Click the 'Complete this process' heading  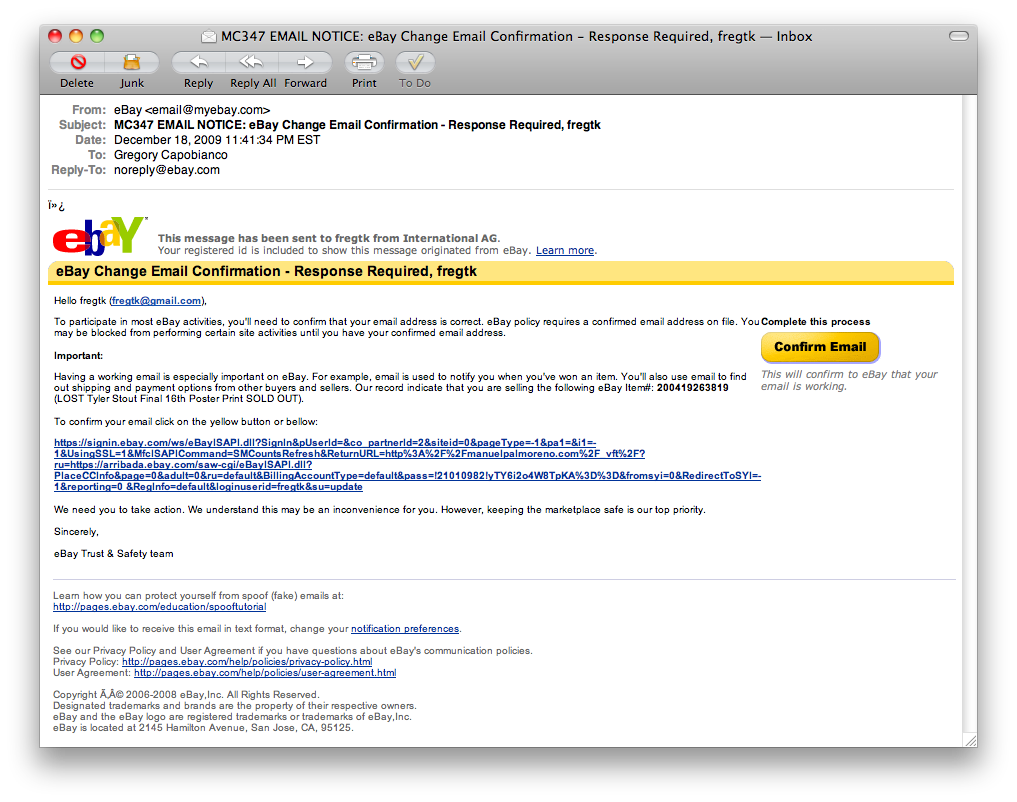coord(815,322)
